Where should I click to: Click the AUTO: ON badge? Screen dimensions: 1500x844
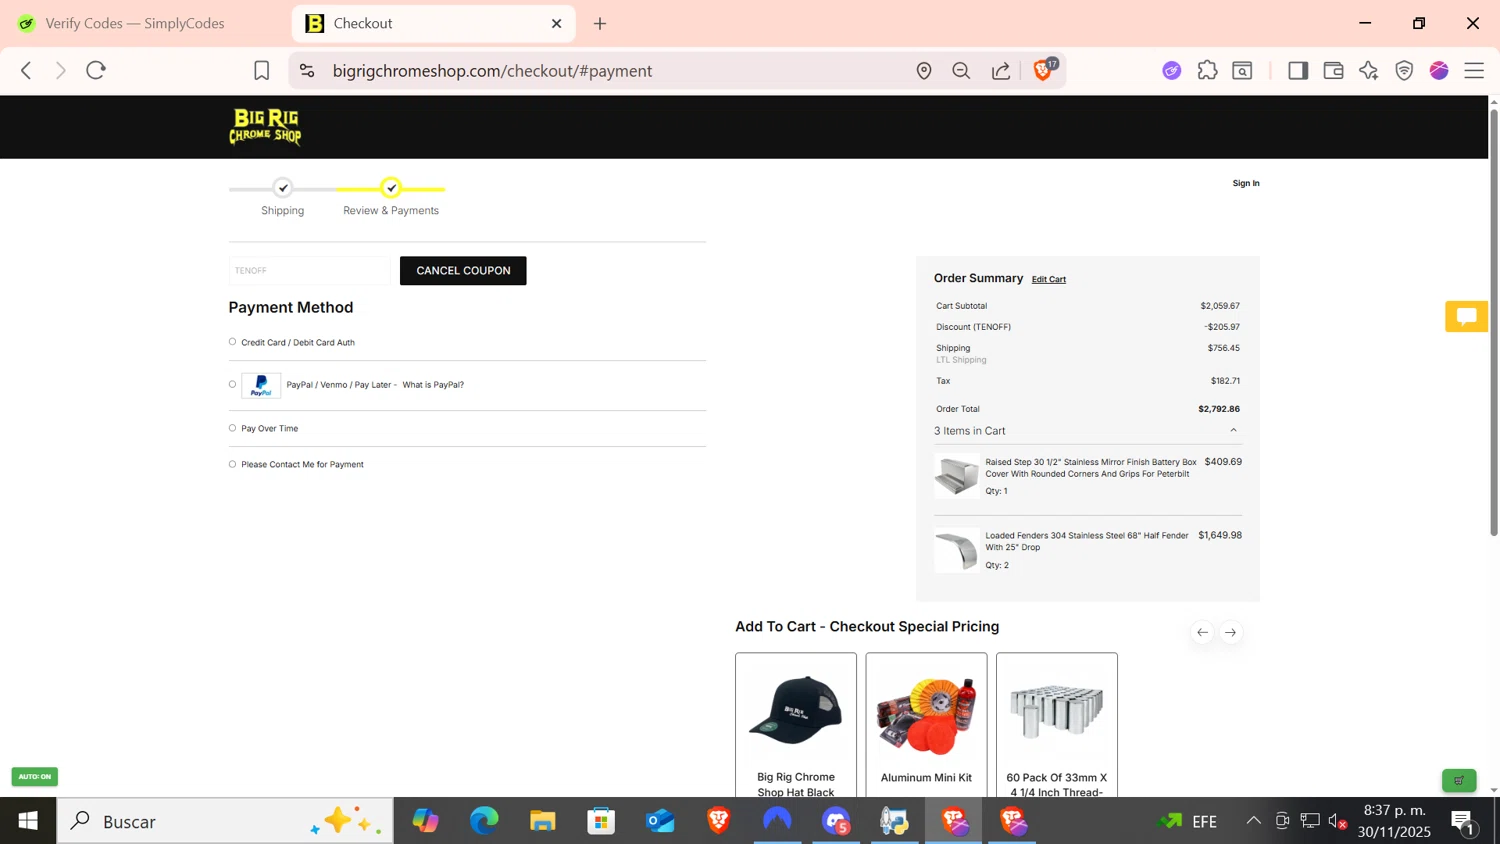tap(35, 777)
